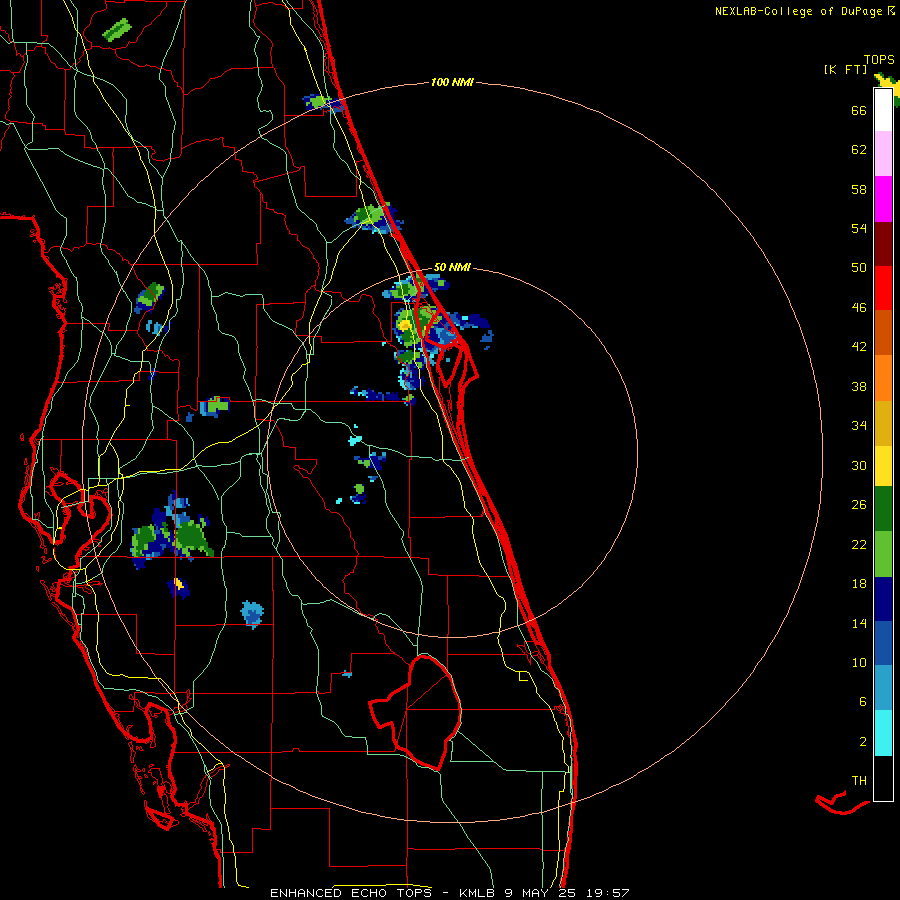
Task: Click the "TH" threshold label
Action: tap(859, 781)
